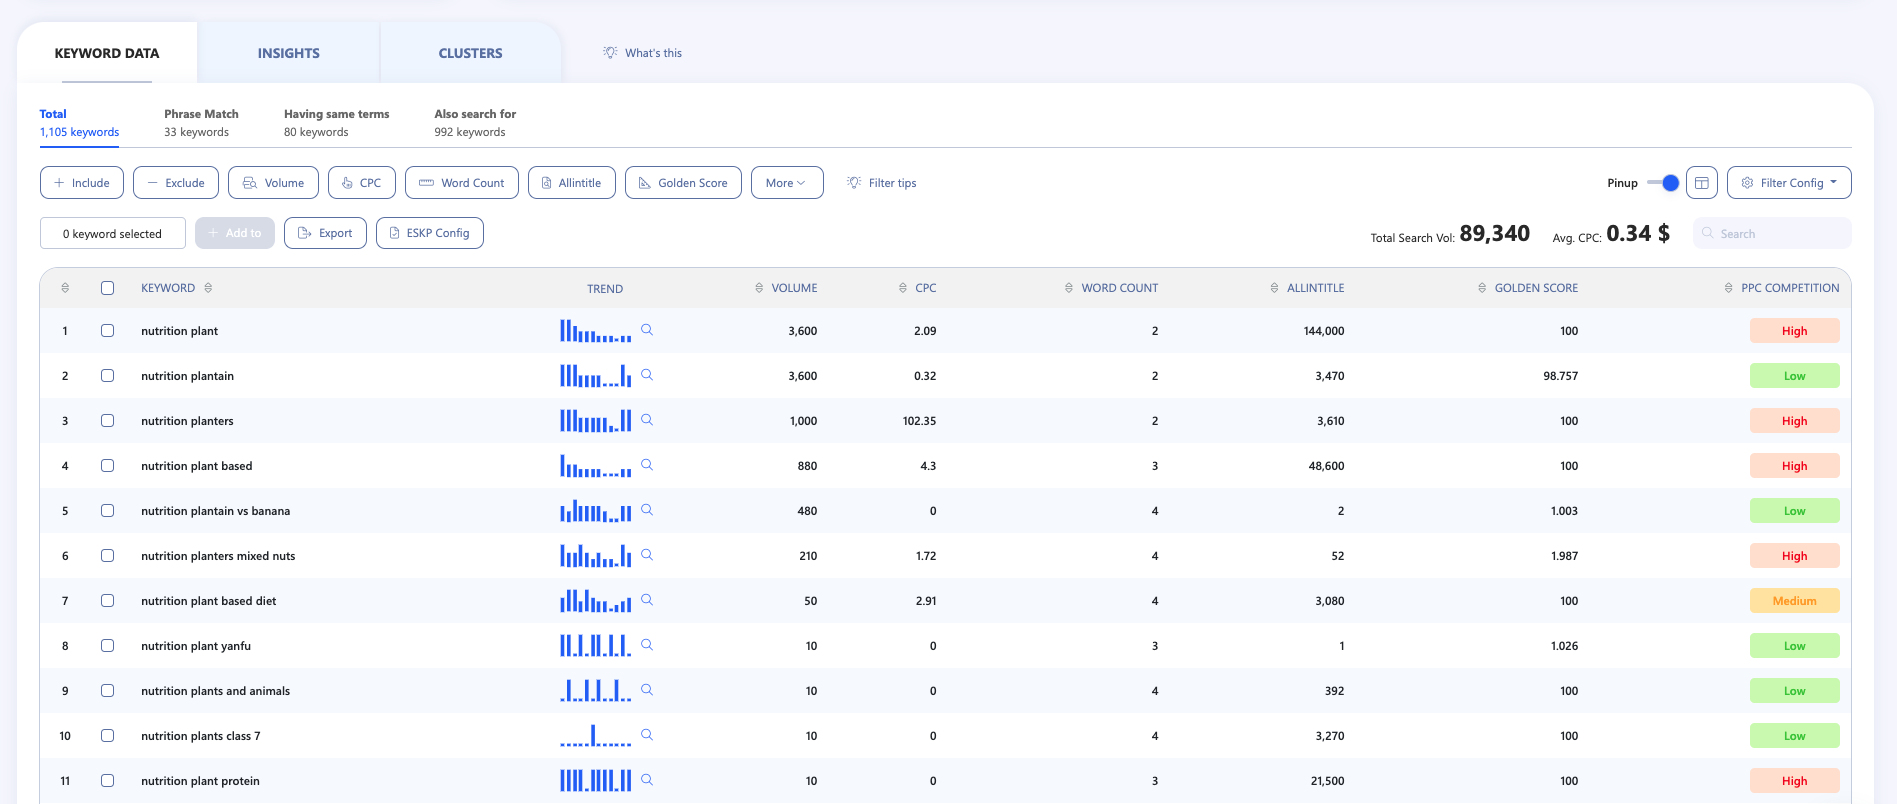Click Medium badge for nutrition plant based diet
This screenshot has width=1897, height=804.
1794,601
